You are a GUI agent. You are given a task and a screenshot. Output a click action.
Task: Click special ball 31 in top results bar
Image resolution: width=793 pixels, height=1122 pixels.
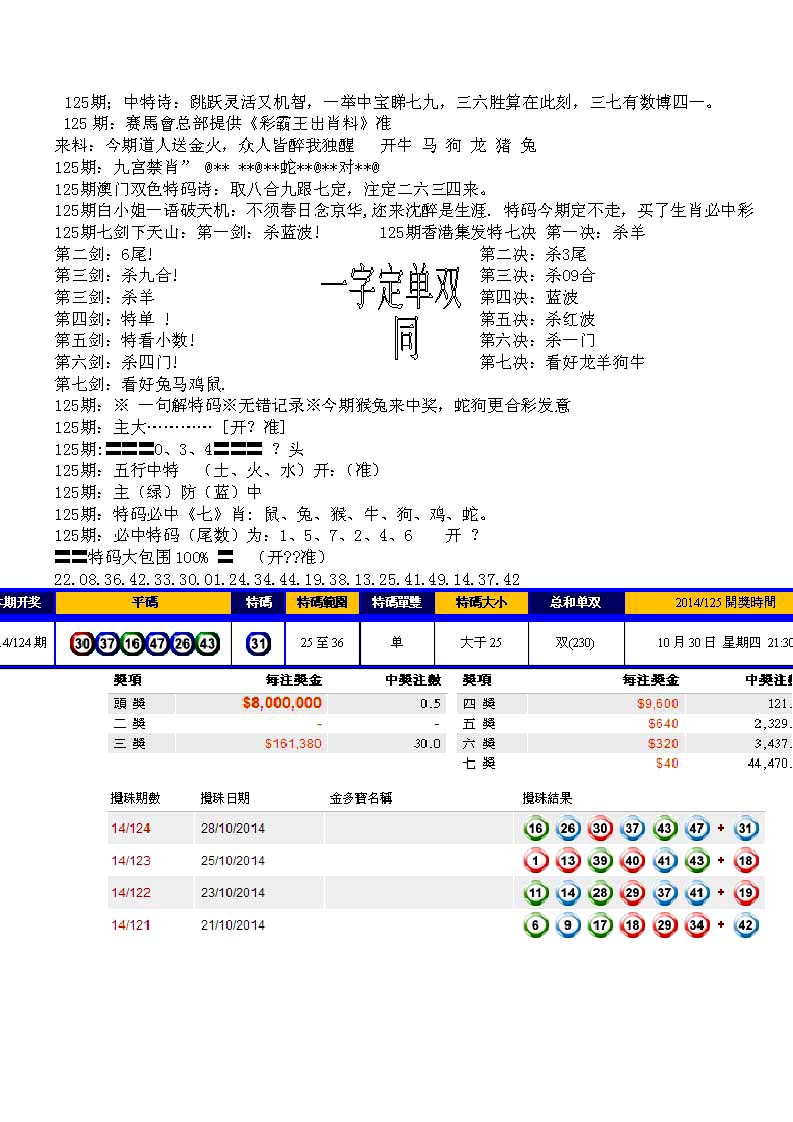(258, 643)
